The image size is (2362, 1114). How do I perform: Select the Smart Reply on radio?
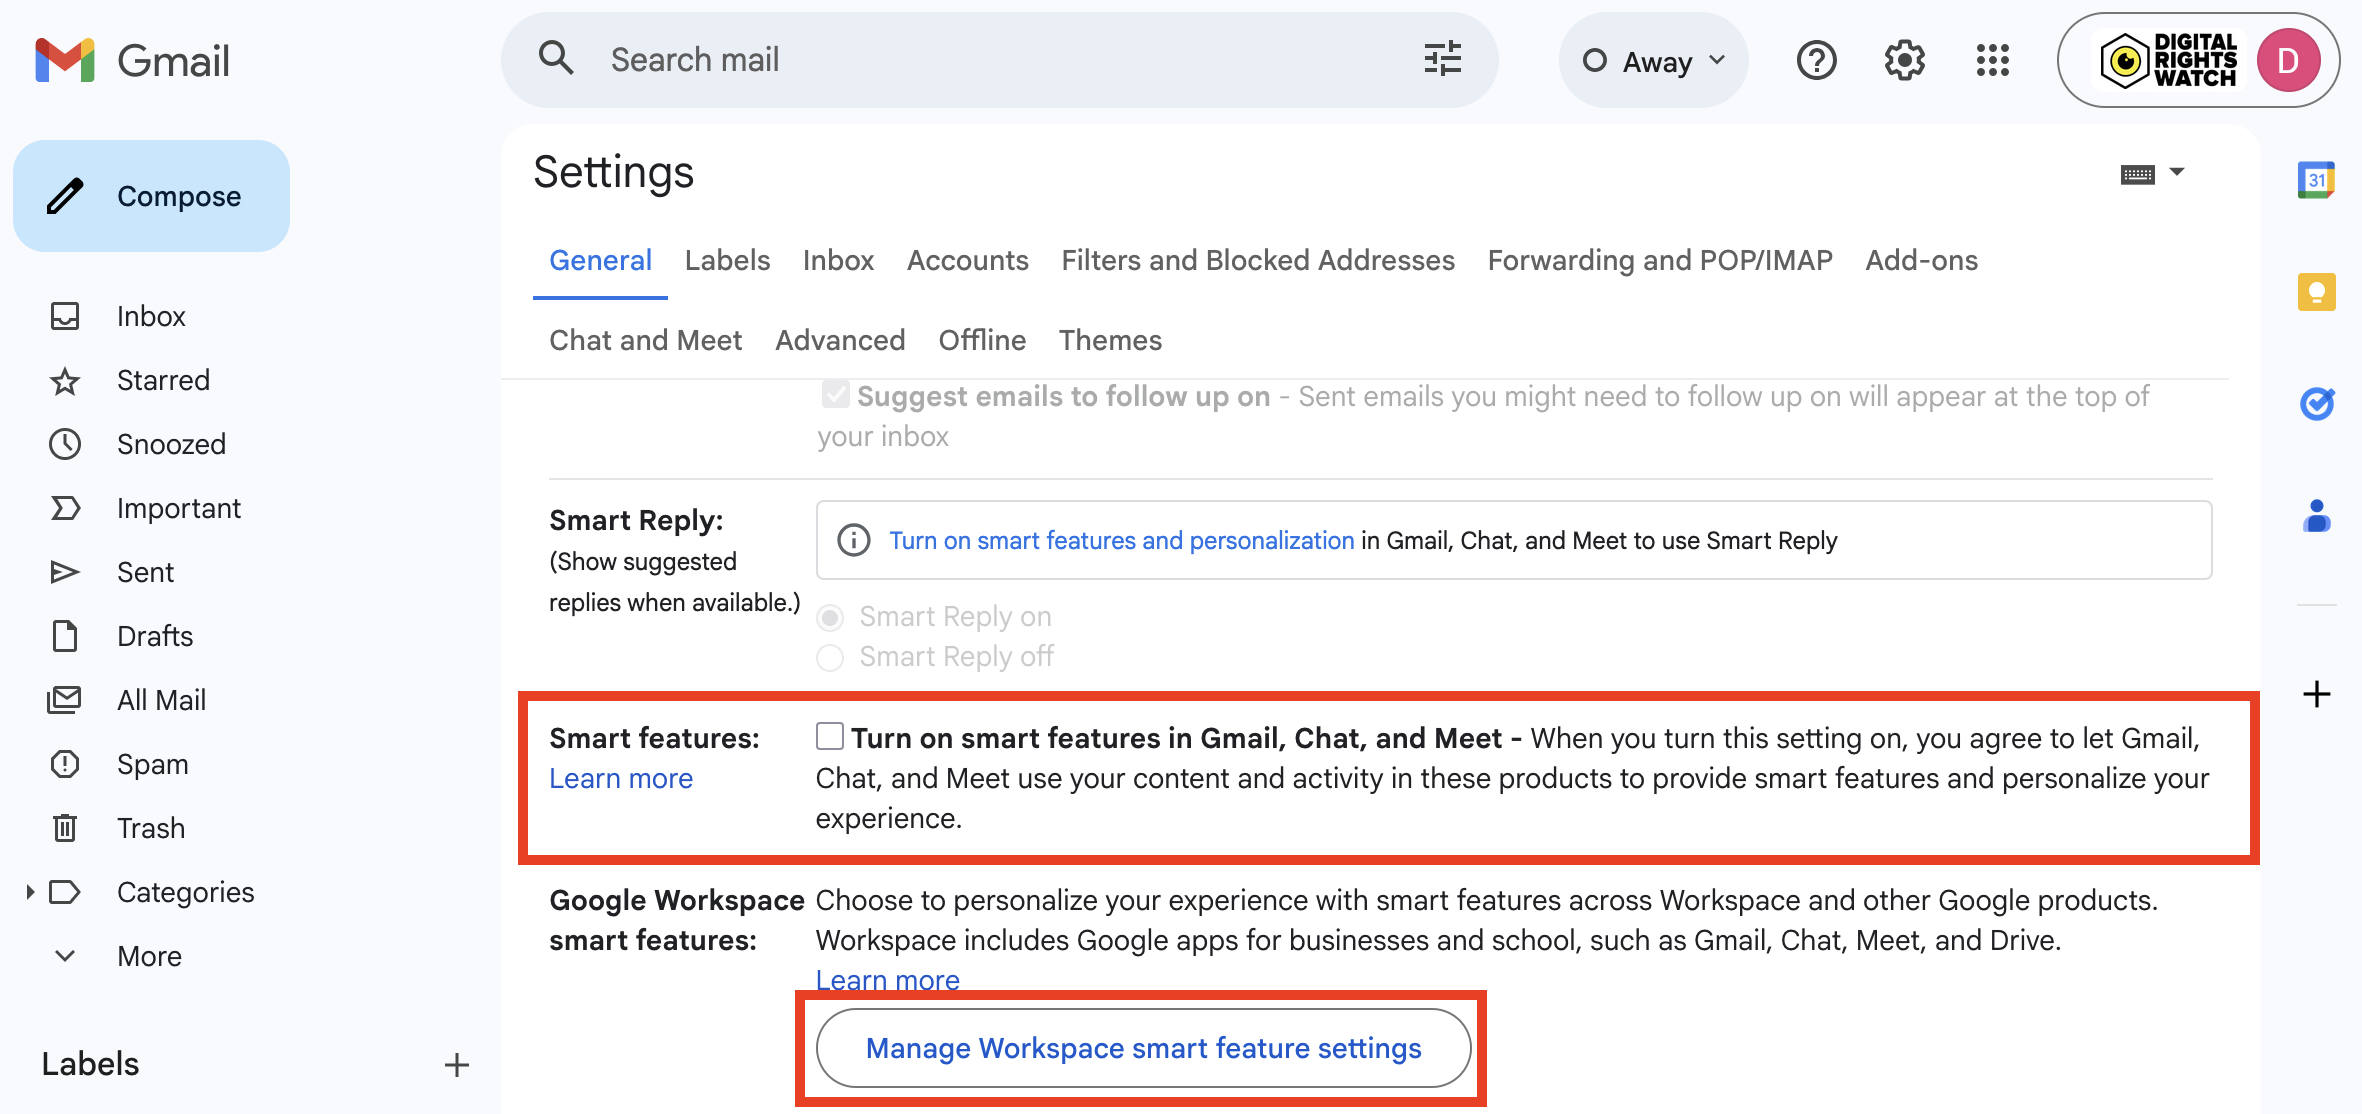coord(830,617)
